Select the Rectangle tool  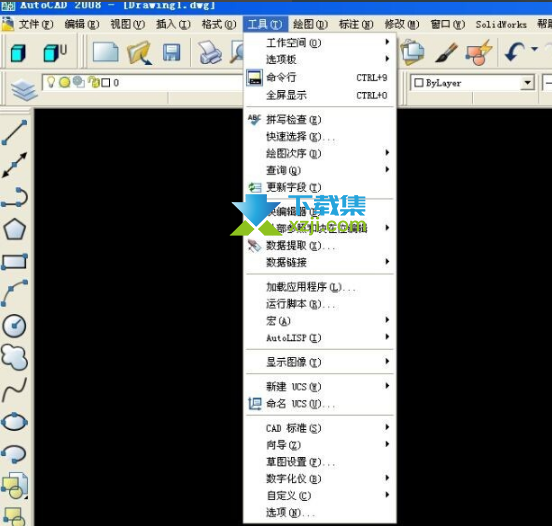click(x=14, y=262)
